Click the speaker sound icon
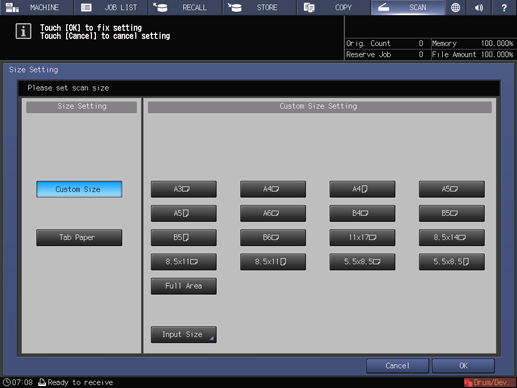The width and height of the screenshot is (517, 388). [x=479, y=7]
